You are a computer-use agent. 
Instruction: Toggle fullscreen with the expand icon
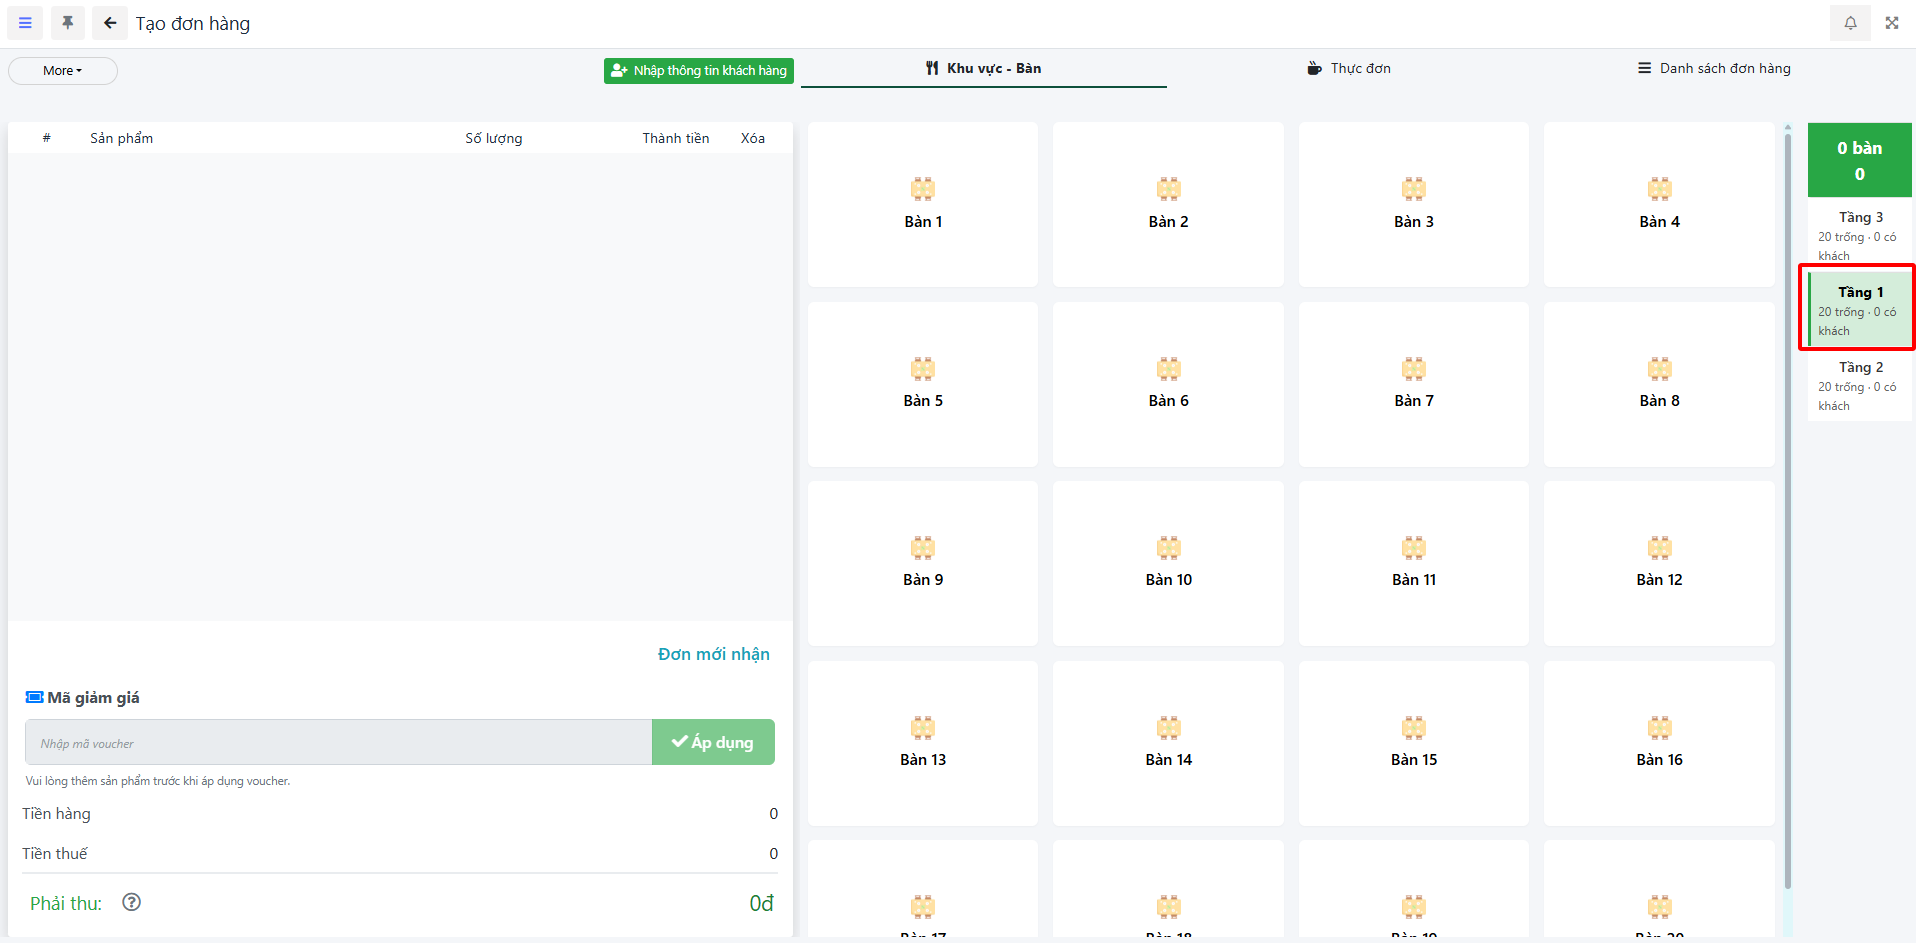[1892, 23]
